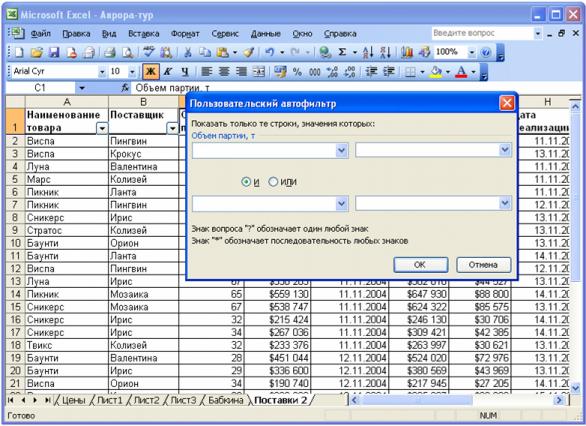Open filter arrow for Поставщик column
586x426 pixels.
click(172, 129)
